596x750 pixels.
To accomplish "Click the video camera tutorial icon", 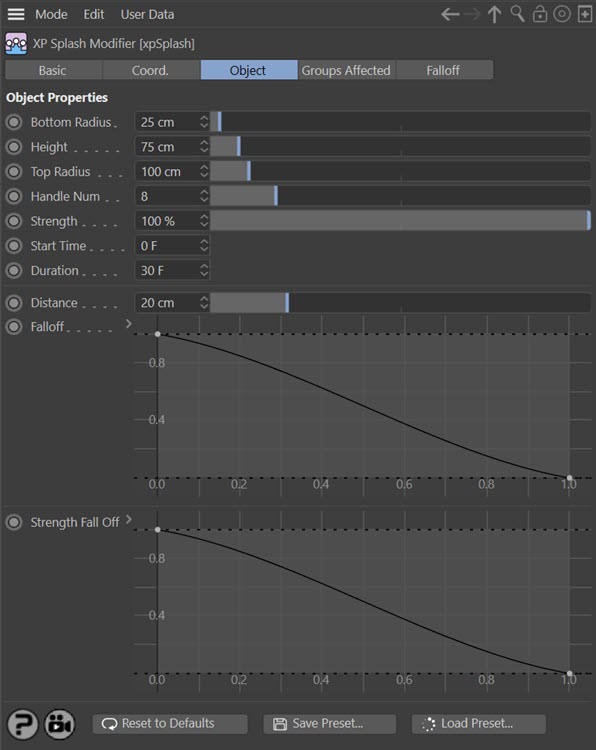I will click(60, 724).
